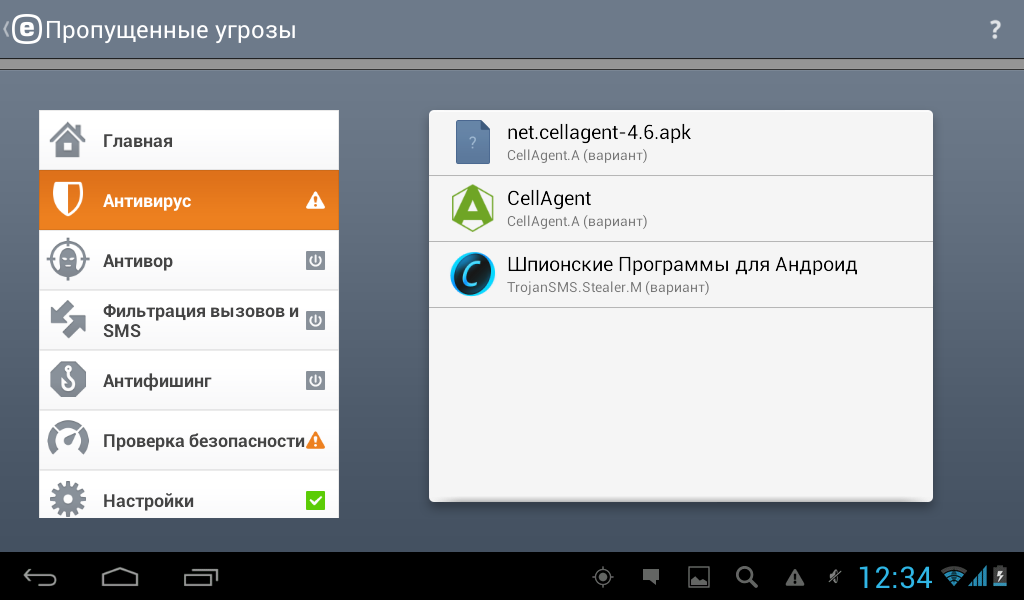Click the call and SMS filter arrows icon
The image size is (1024, 600).
tap(68, 319)
